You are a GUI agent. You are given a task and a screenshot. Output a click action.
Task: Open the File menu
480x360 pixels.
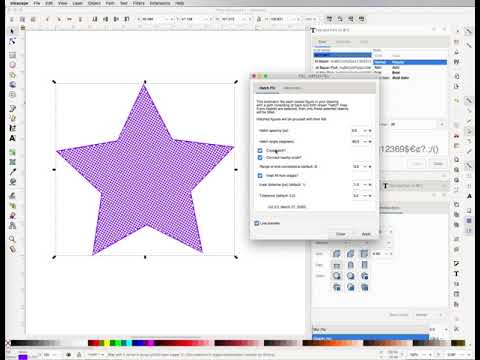(37, 3)
